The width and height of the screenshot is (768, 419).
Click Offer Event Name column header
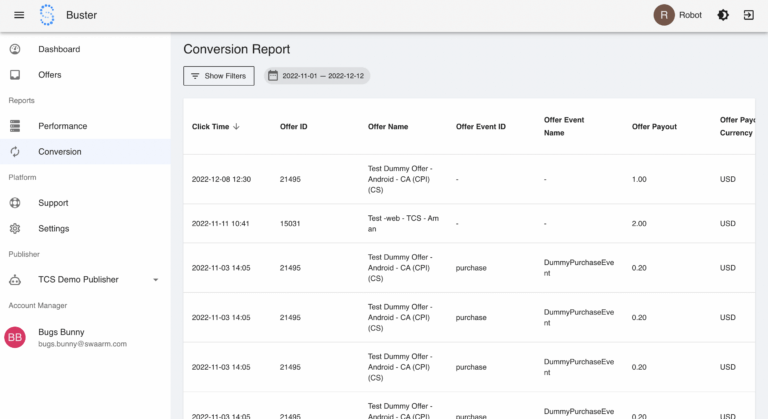click(564, 126)
